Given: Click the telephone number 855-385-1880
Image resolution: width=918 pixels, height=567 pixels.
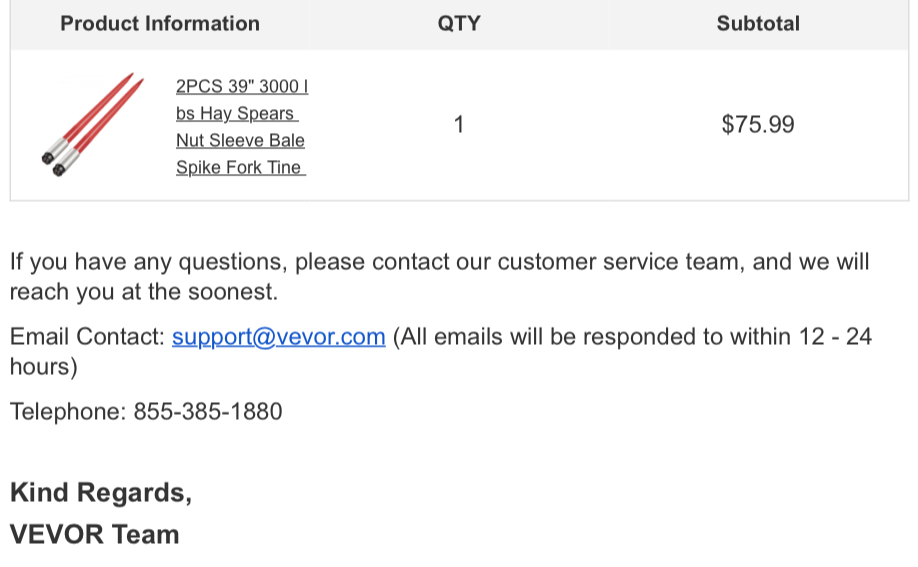Looking at the screenshot, I should (x=208, y=411).
